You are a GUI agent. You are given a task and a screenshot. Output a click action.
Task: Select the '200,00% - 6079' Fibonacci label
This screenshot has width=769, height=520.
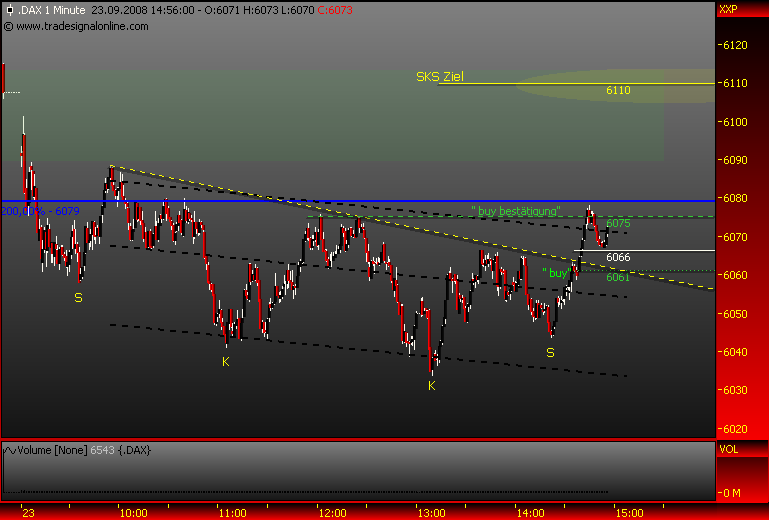40,211
